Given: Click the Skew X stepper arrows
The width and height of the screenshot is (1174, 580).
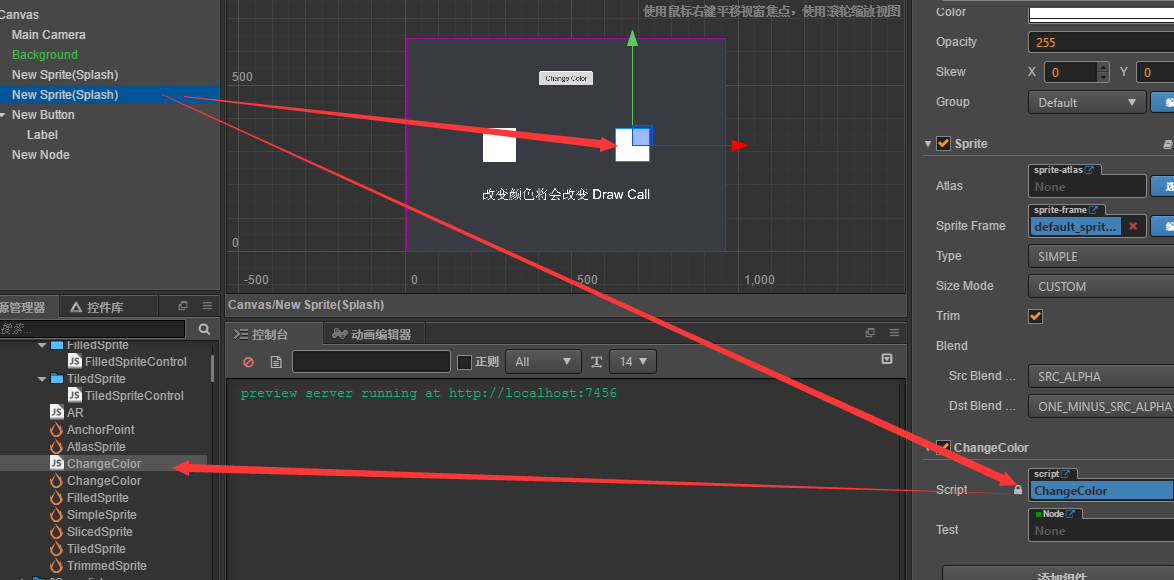Looking at the screenshot, I should coord(1103,72).
